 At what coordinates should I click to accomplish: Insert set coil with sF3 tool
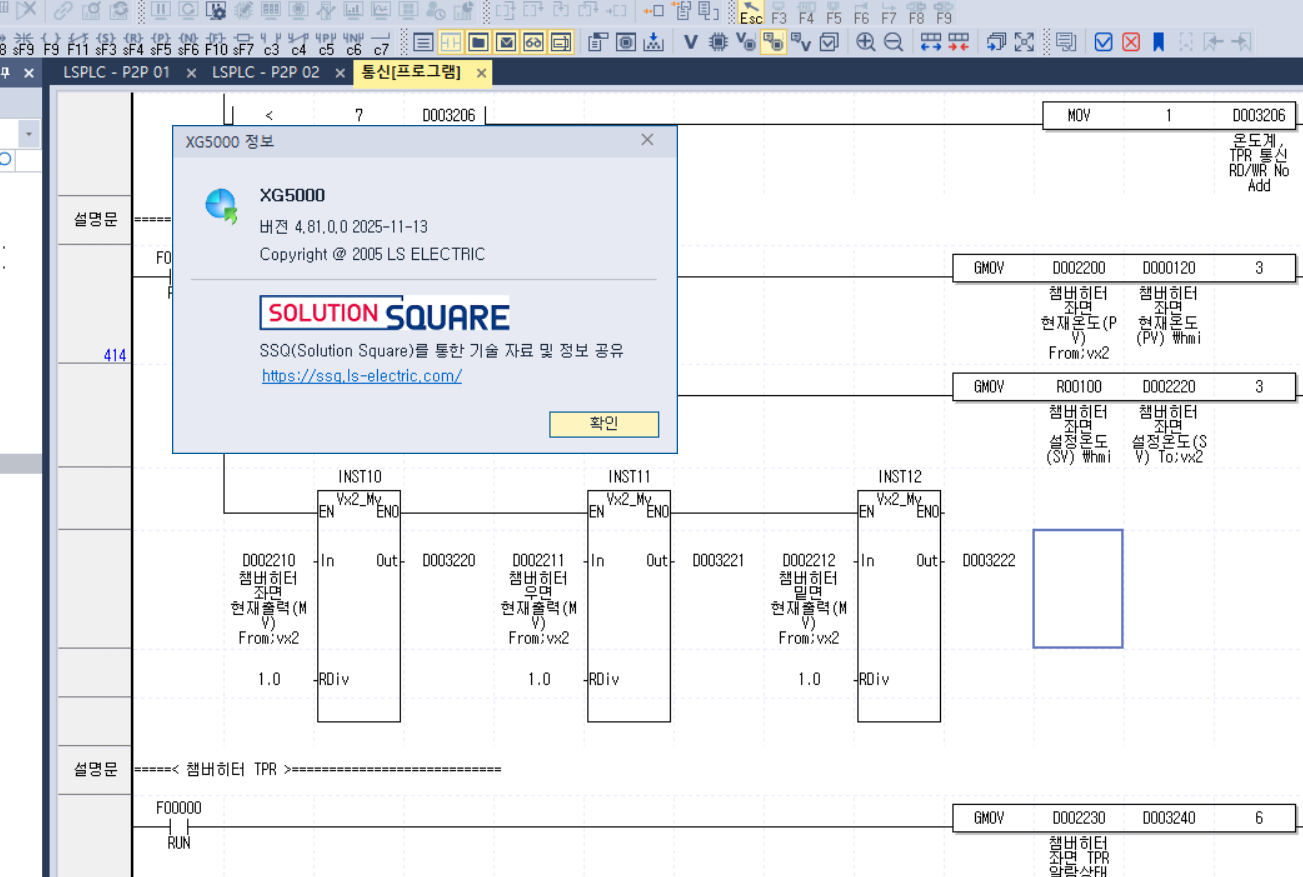point(106,42)
